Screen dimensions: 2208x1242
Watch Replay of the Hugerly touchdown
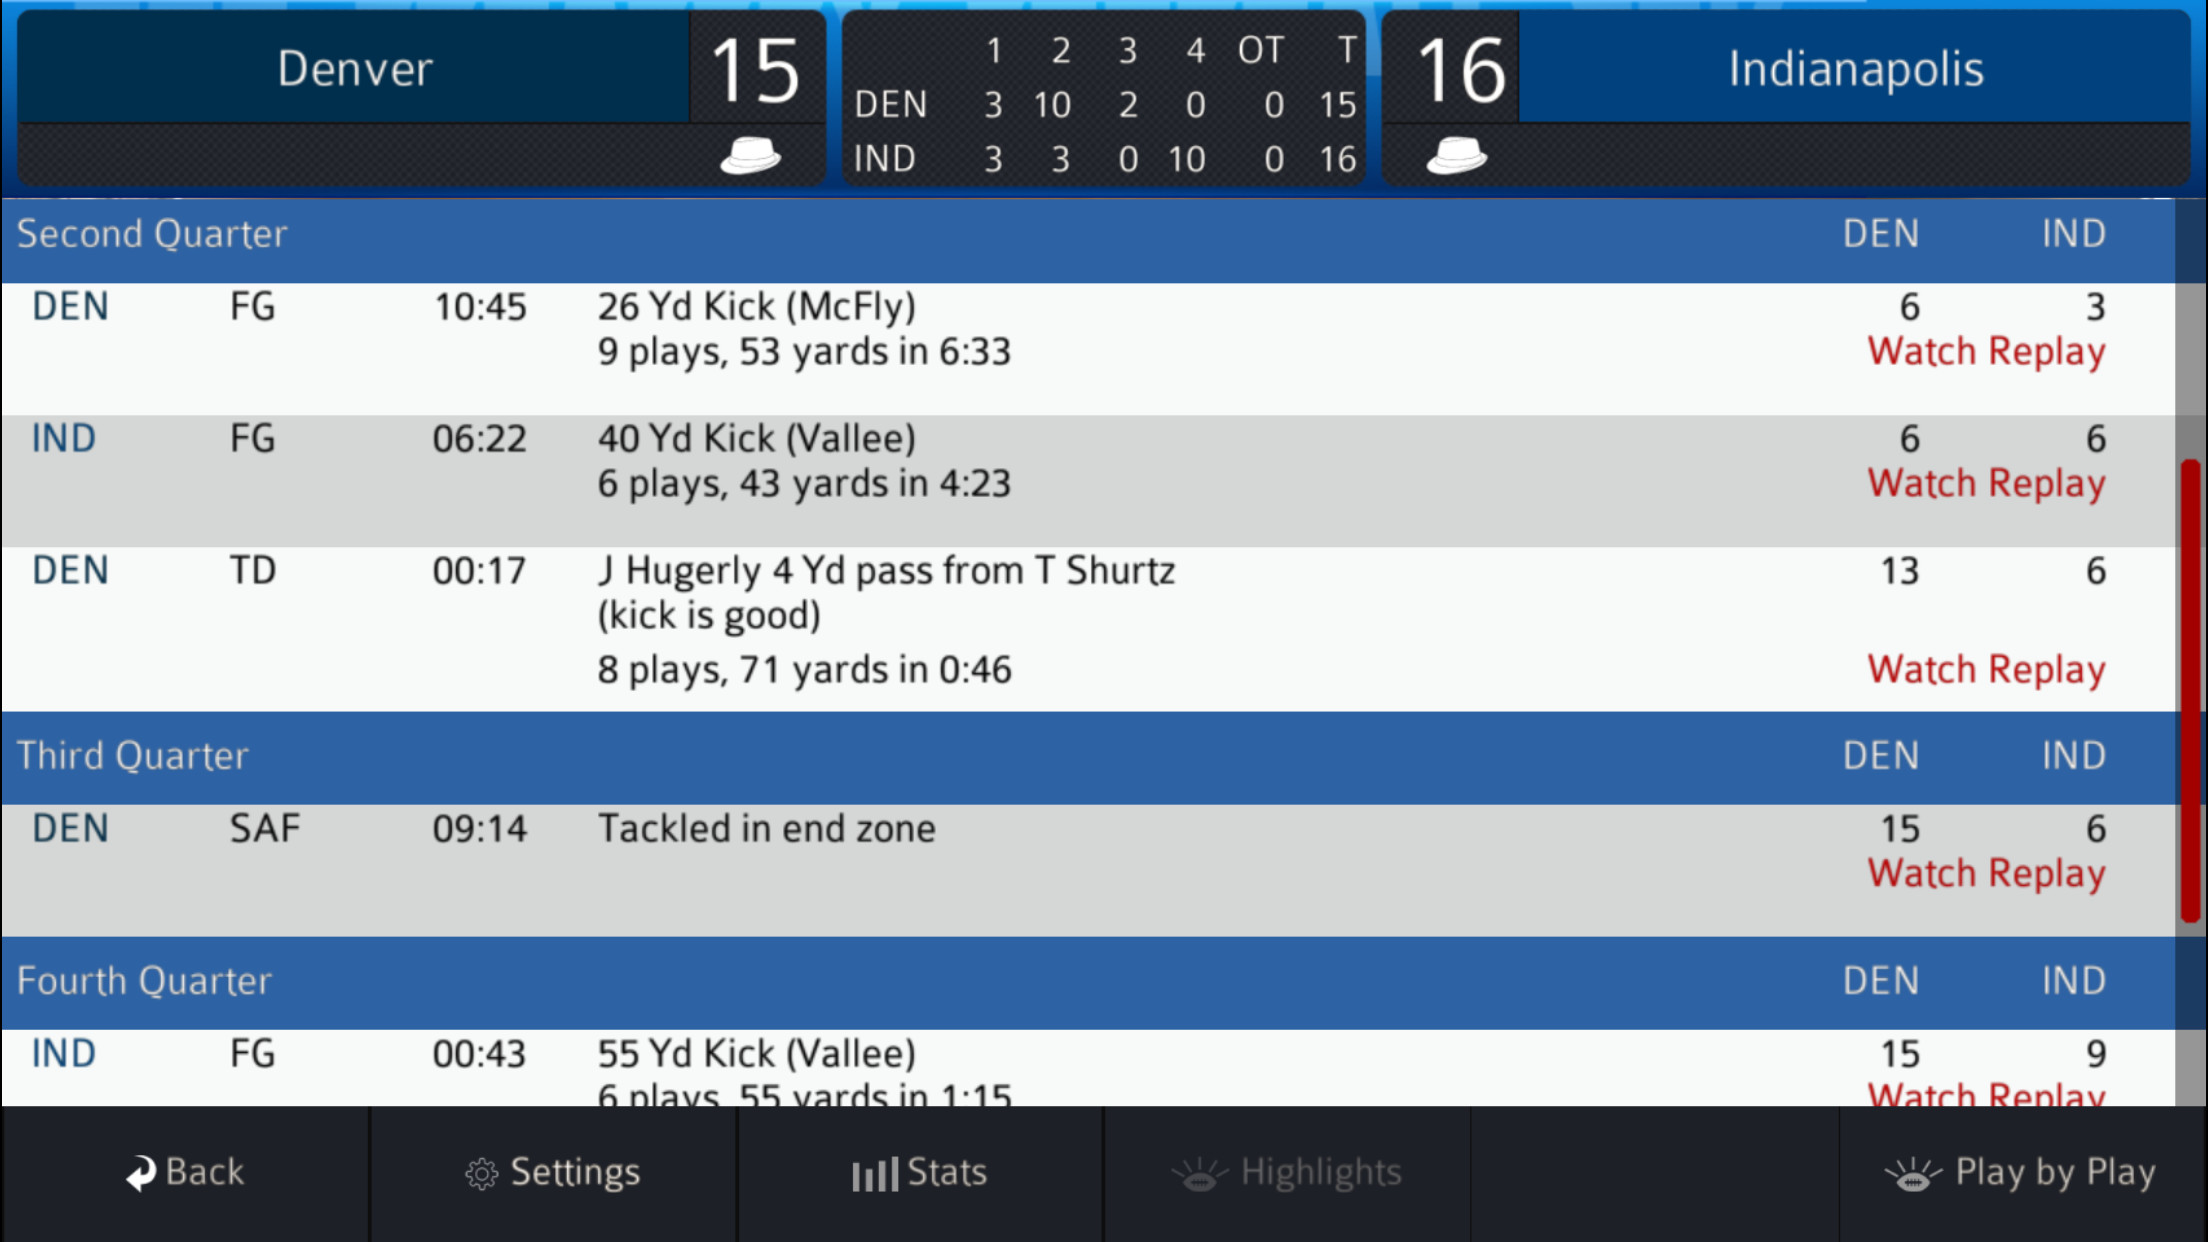pyautogui.click(x=1986, y=669)
